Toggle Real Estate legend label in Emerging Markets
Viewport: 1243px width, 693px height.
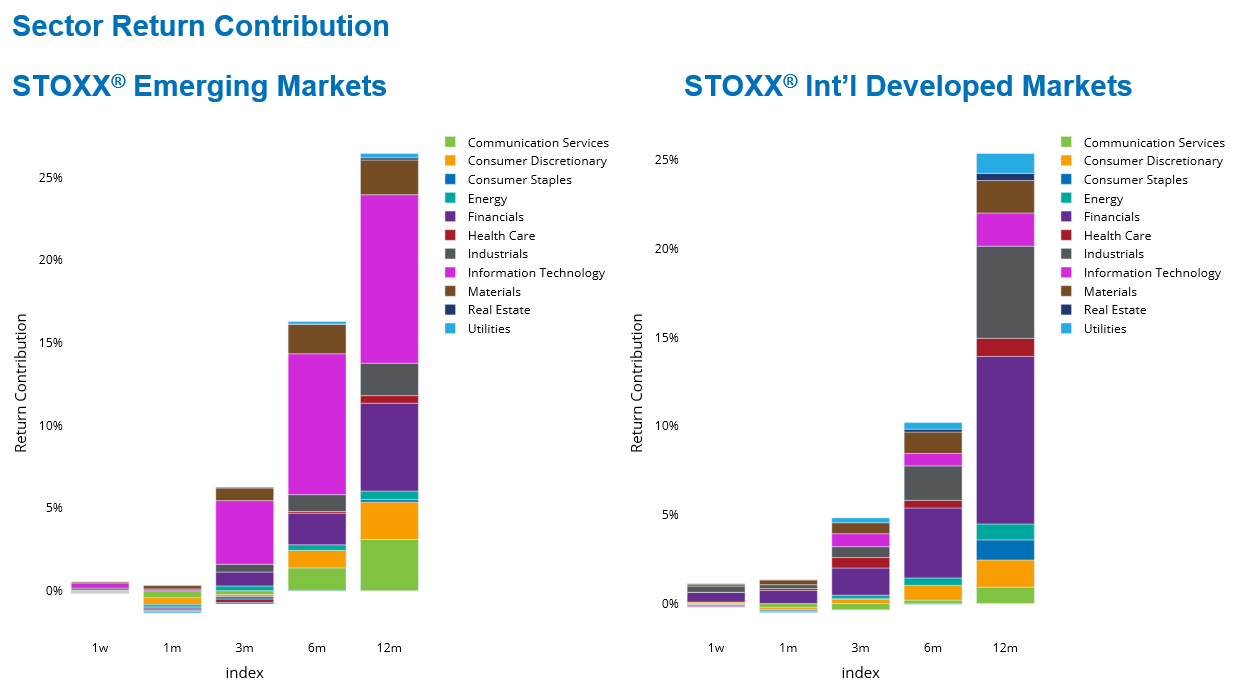pos(499,310)
